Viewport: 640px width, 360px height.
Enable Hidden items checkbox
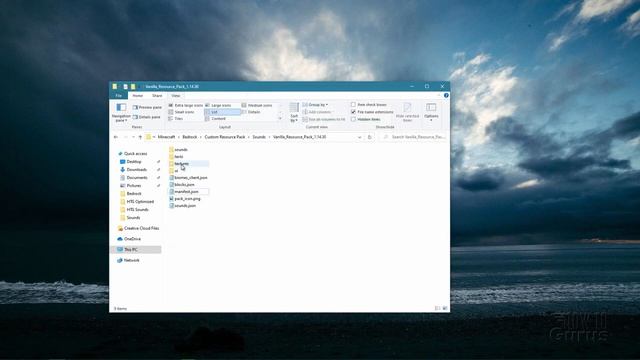(353, 119)
